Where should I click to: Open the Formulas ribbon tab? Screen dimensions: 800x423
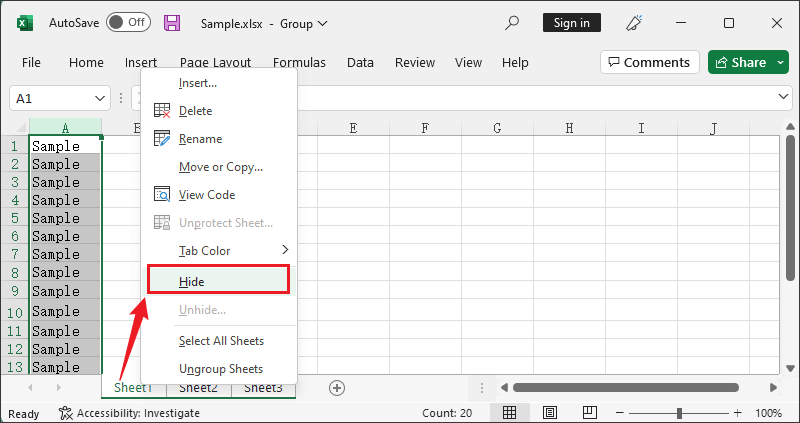299,62
